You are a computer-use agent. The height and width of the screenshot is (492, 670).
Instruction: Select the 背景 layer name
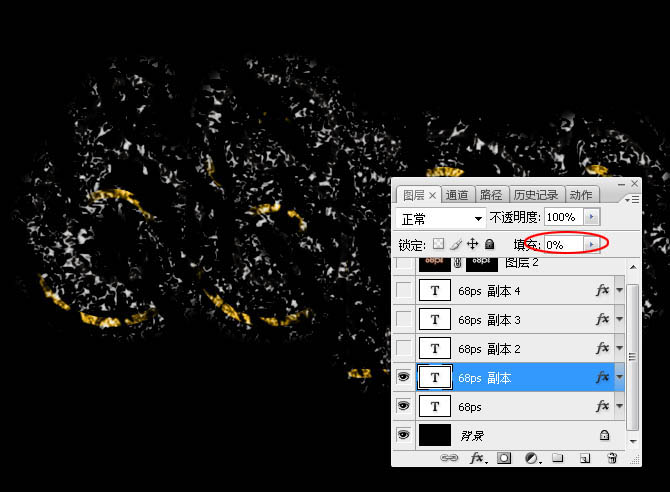[472, 436]
